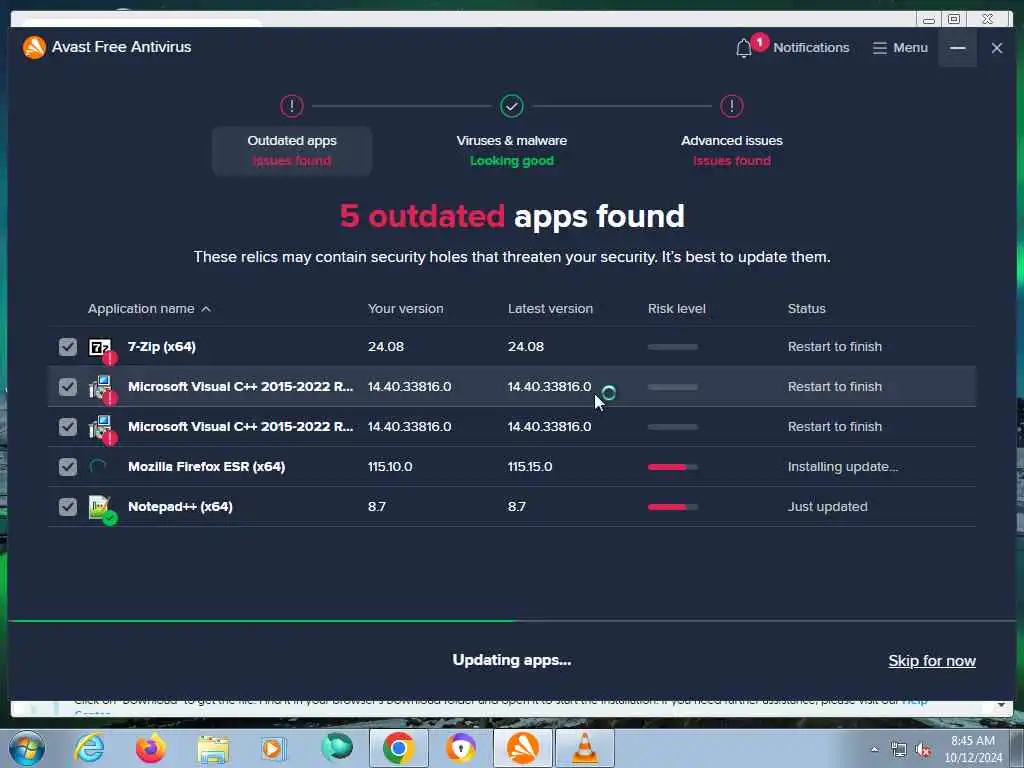Click the Notepad++ risk level bar
Screen dimensions: 1024x768
click(x=673, y=507)
